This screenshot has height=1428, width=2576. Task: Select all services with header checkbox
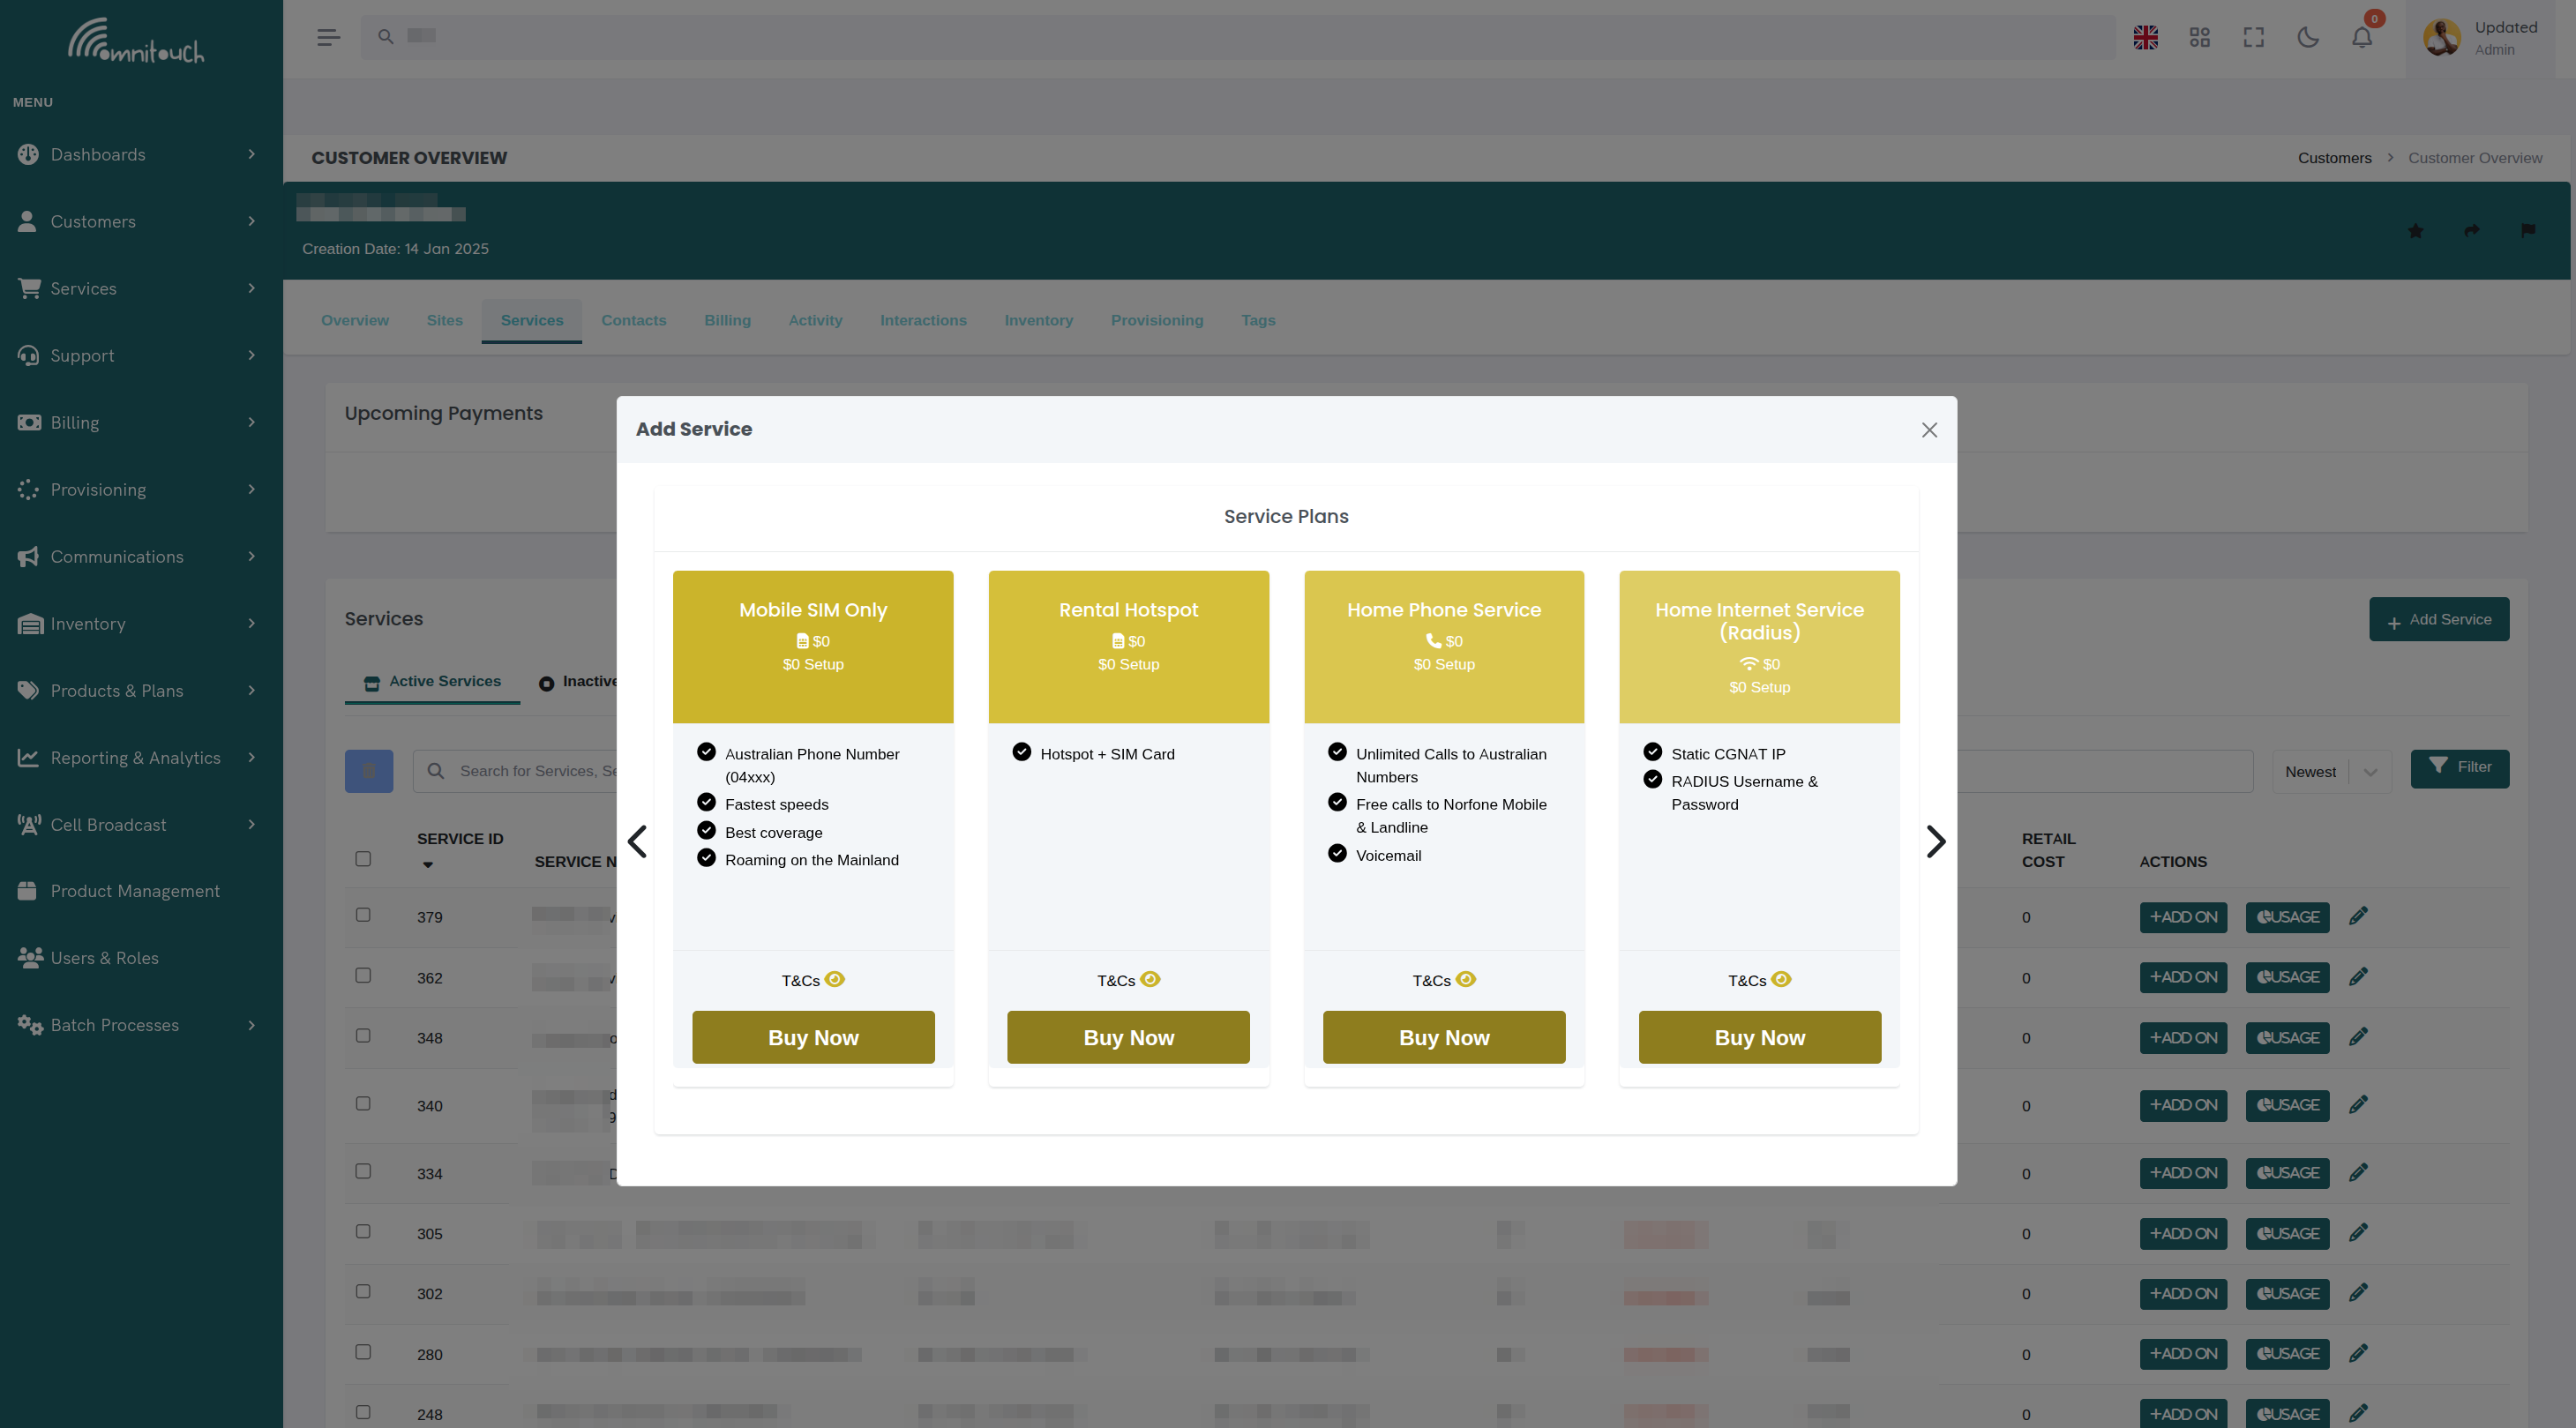click(363, 858)
